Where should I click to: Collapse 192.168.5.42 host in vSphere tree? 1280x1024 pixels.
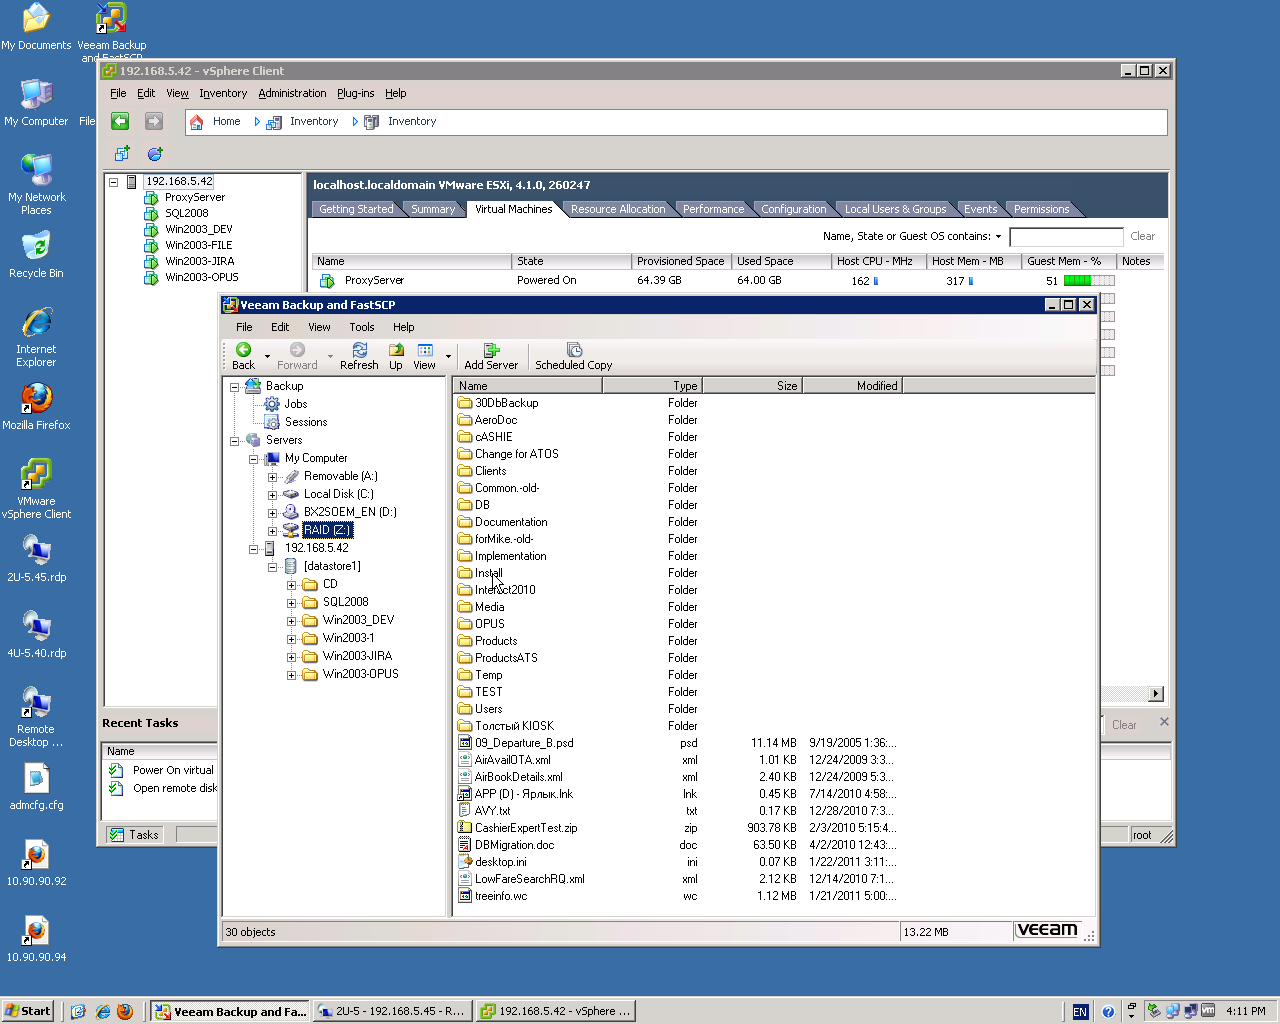coord(114,182)
